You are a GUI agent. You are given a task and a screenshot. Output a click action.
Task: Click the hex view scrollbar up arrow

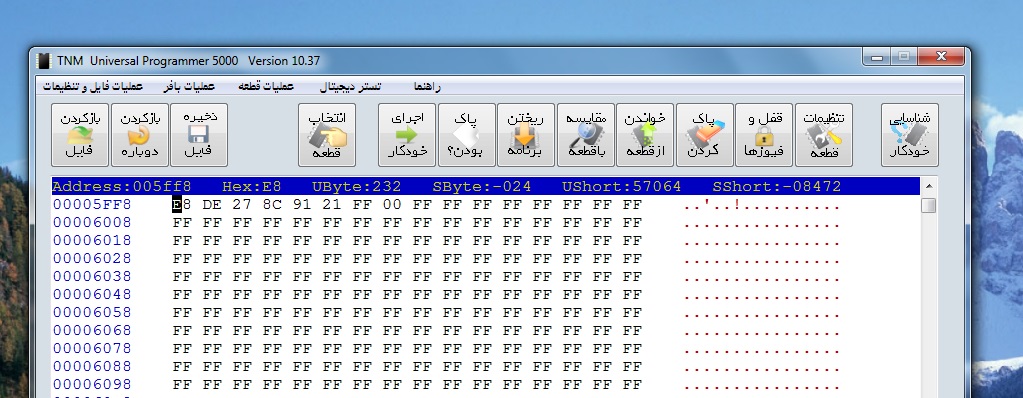pyautogui.click(x=928, y=186)
